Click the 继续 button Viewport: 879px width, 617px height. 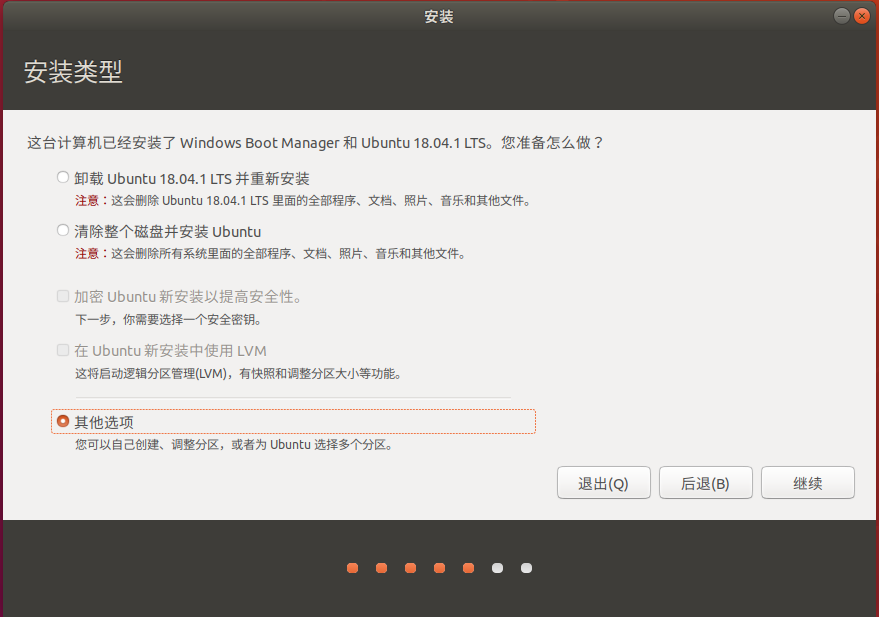[x=808, y=483]
